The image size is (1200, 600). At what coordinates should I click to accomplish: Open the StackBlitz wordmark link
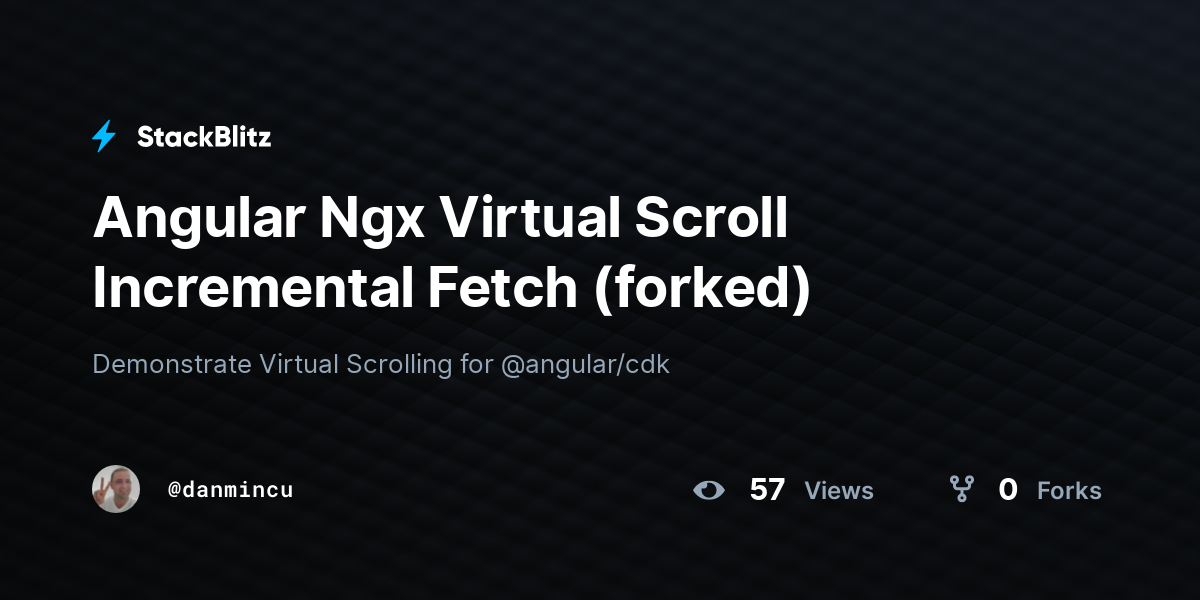[204, 137]
